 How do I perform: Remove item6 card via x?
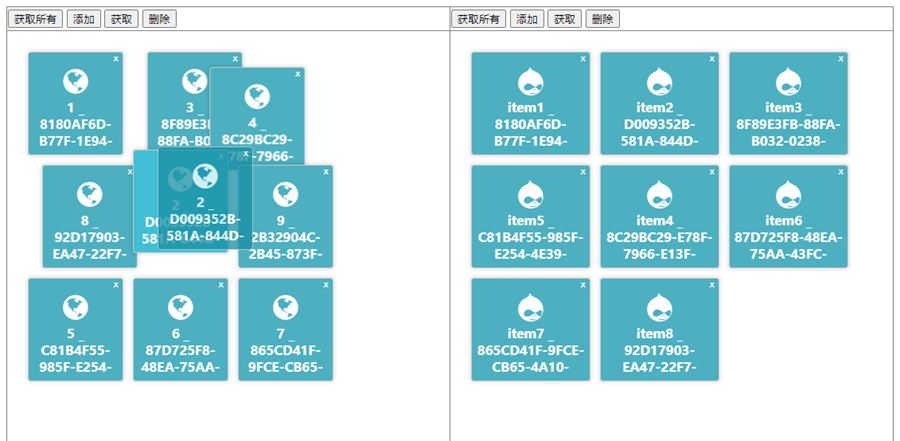coord(841,172)
